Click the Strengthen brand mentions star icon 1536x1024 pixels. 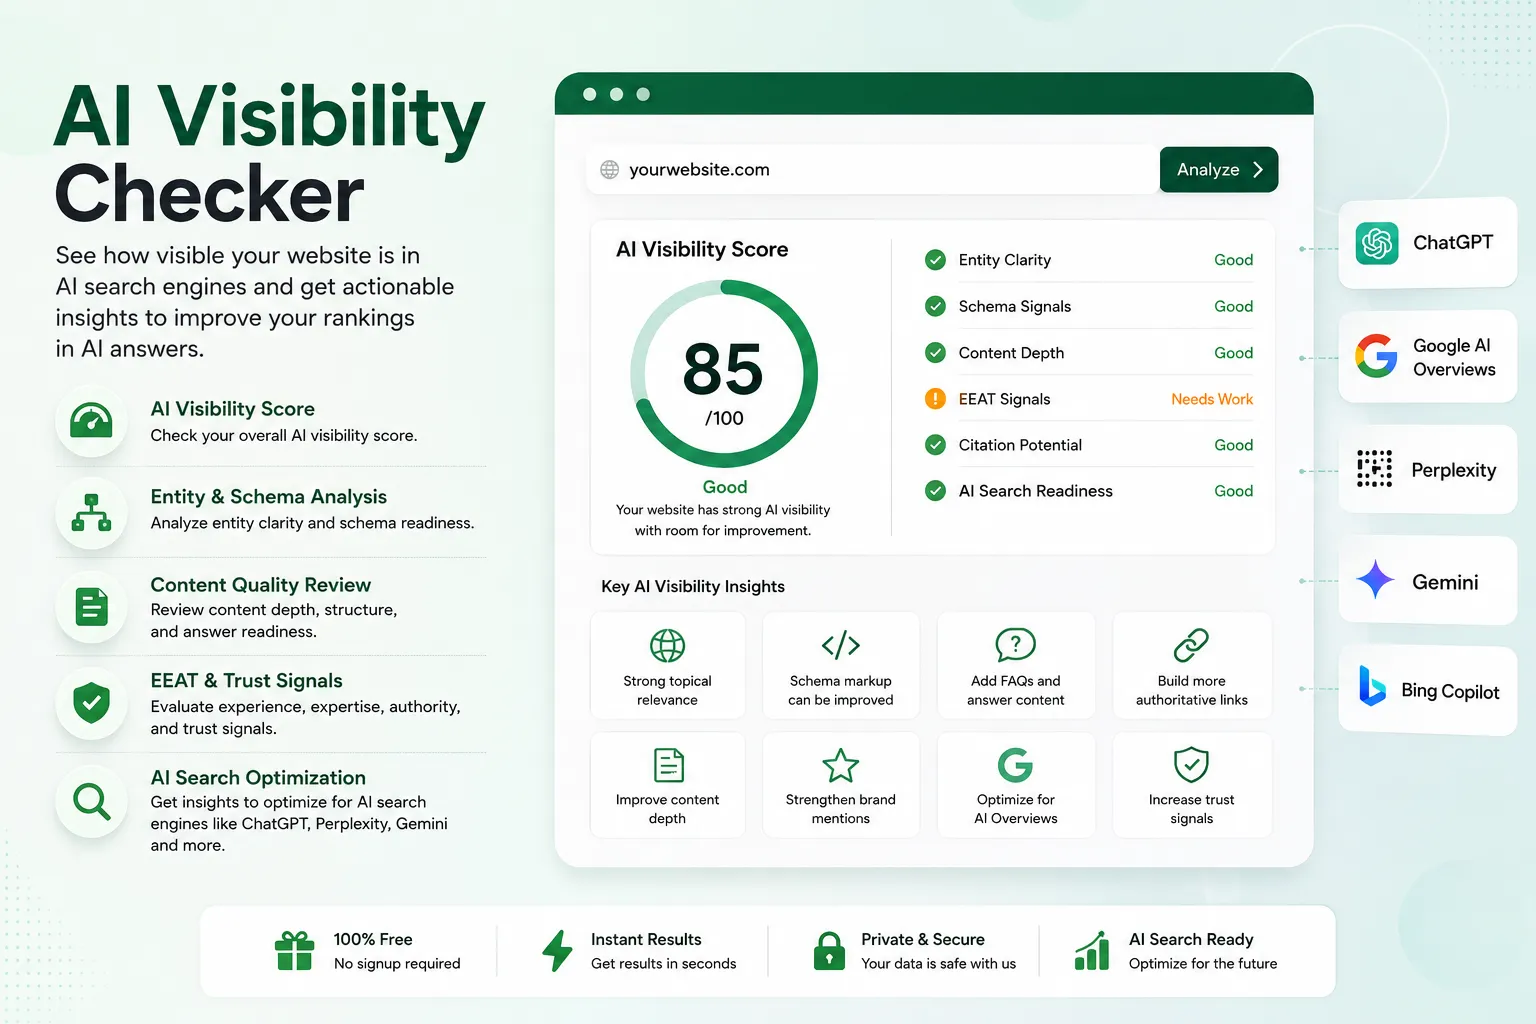(840, 766)
